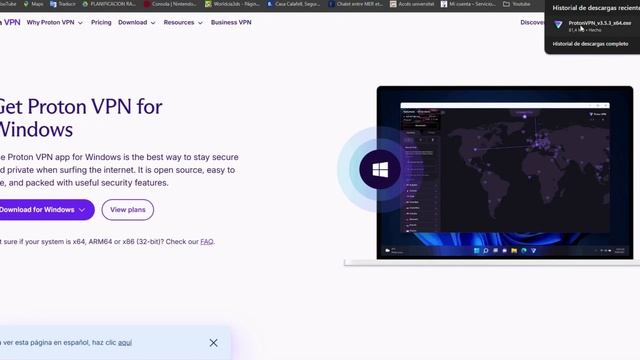Image resolution: width=640 pixels, height=360 pixels.
Task: Expand the Why Proton VPN menu
Action: 55,22
